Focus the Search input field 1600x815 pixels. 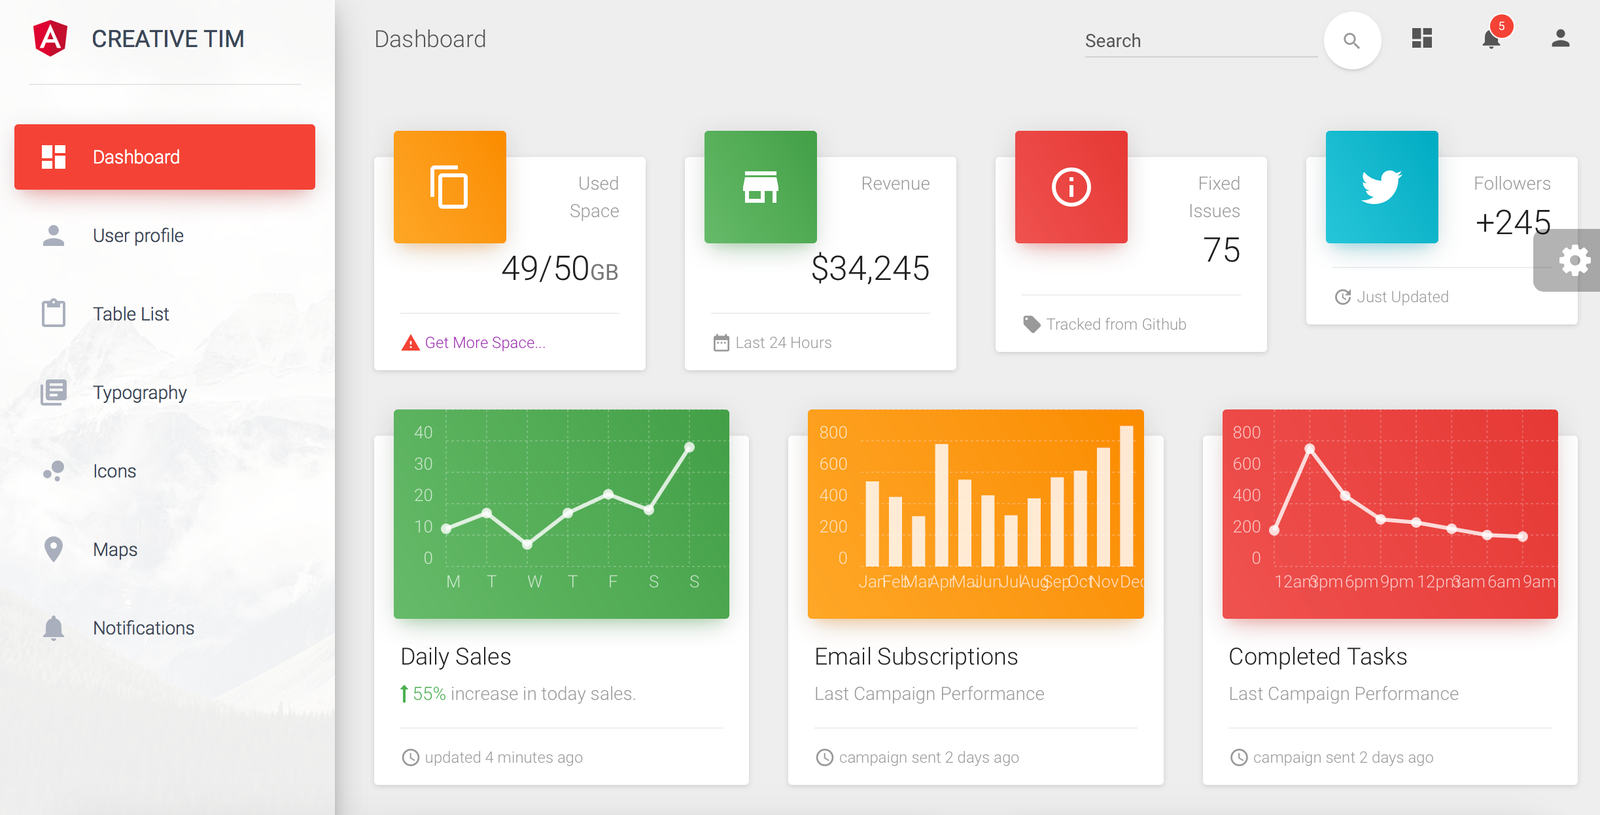click(1201, 41)
